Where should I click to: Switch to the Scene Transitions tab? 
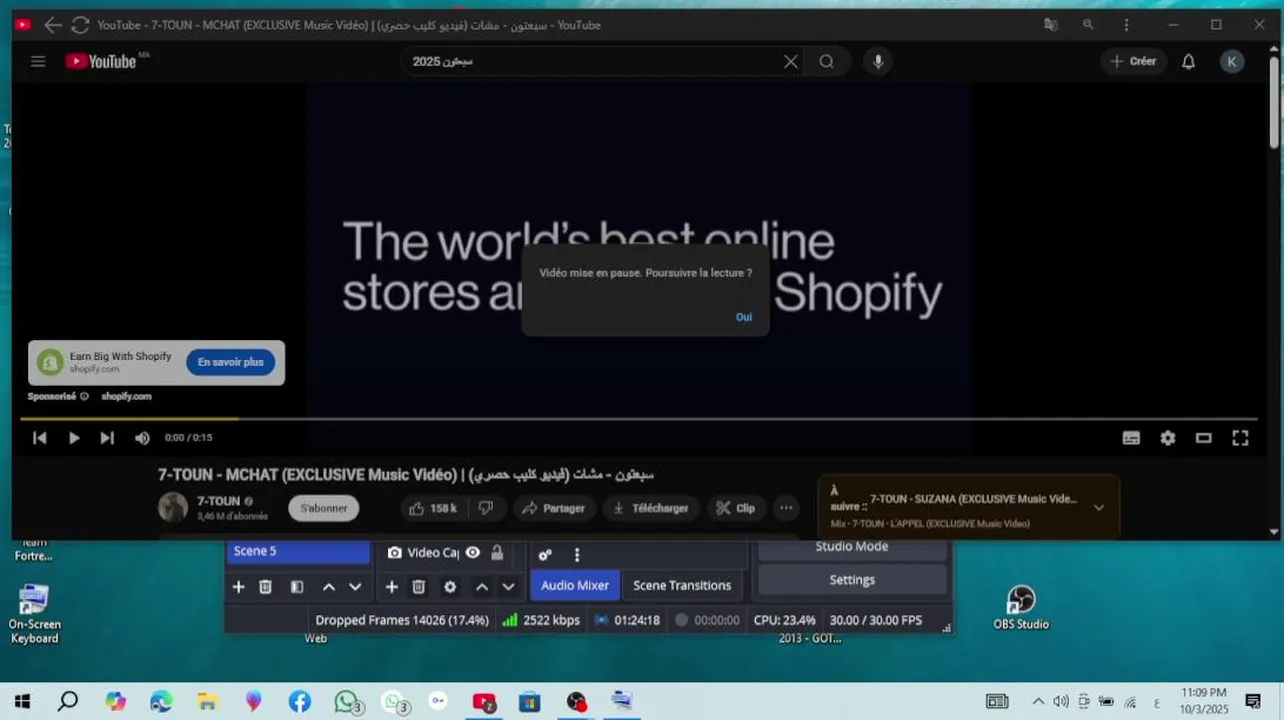[682, 585]
